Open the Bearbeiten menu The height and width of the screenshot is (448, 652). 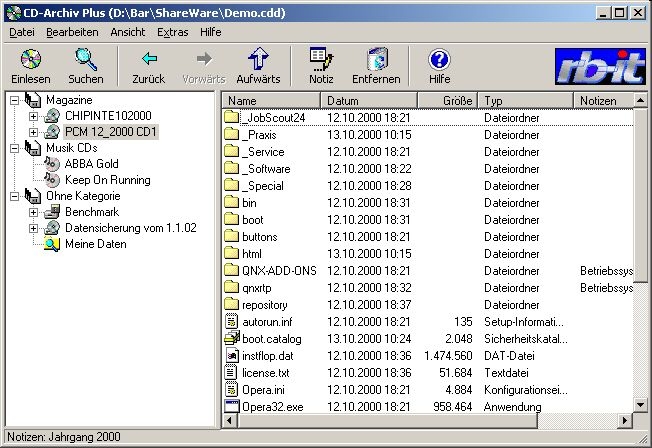tap(70, 32)
